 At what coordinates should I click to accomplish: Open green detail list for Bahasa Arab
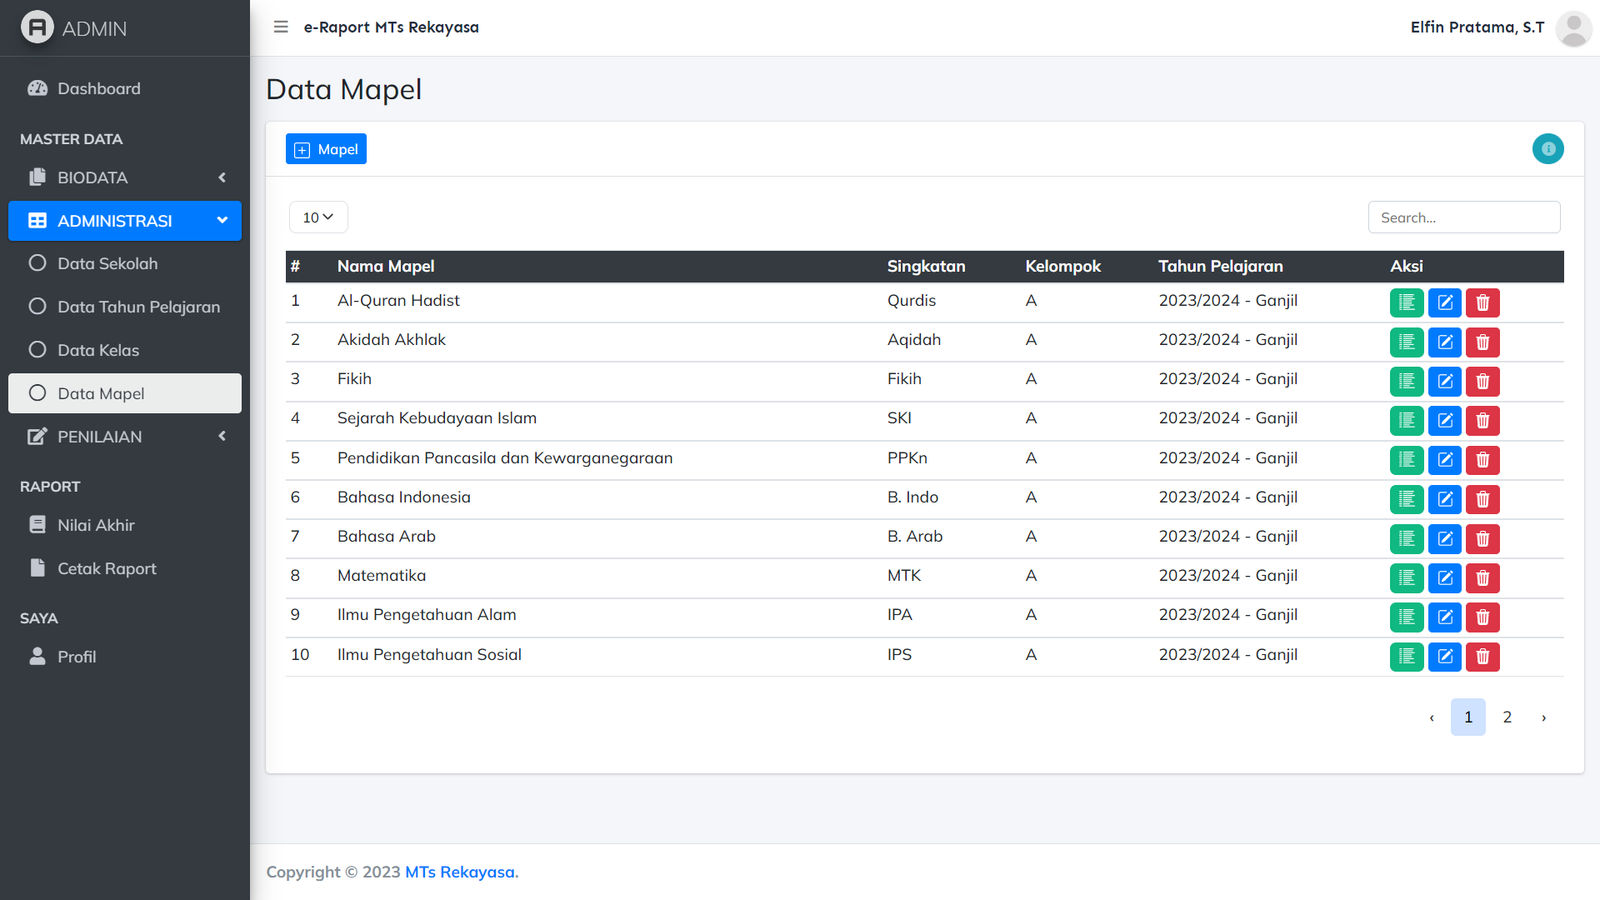click(1406, 539)
